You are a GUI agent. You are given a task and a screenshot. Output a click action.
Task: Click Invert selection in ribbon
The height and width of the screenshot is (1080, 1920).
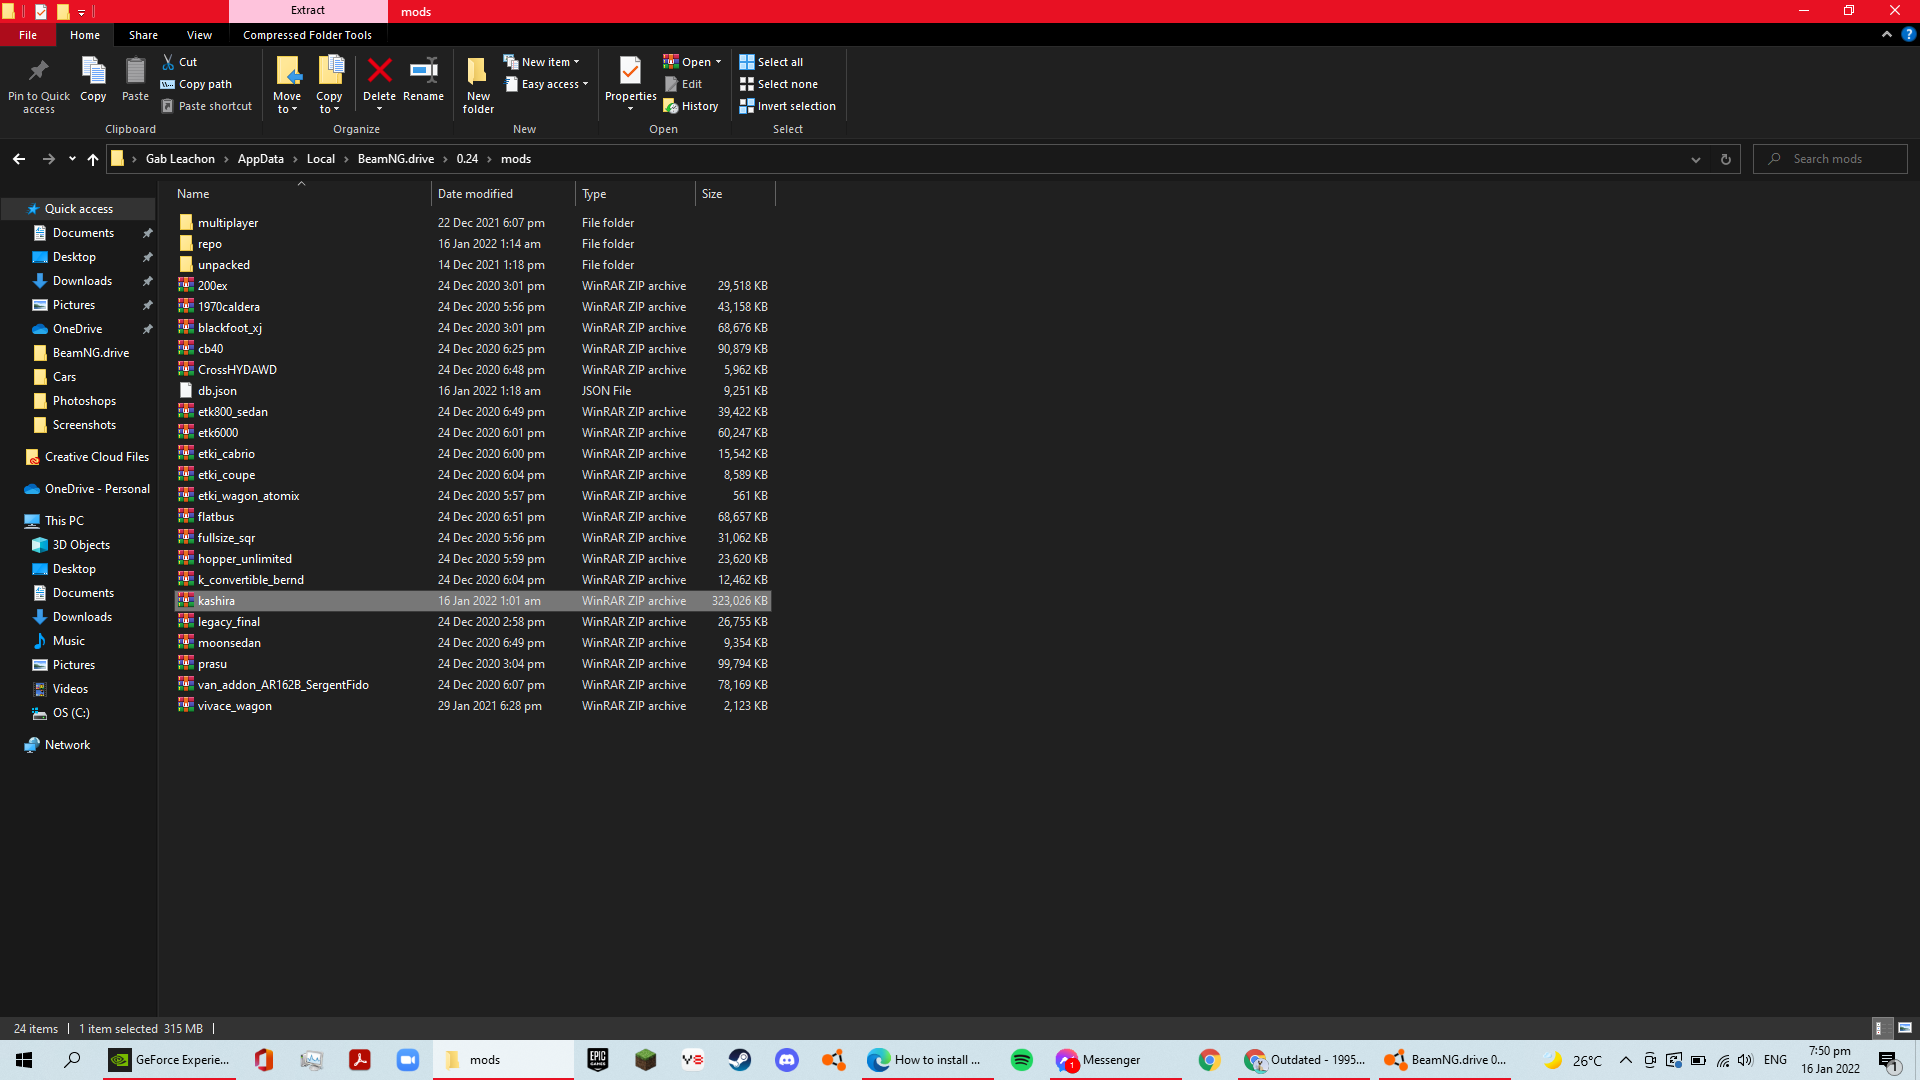(x=787, y=106)
